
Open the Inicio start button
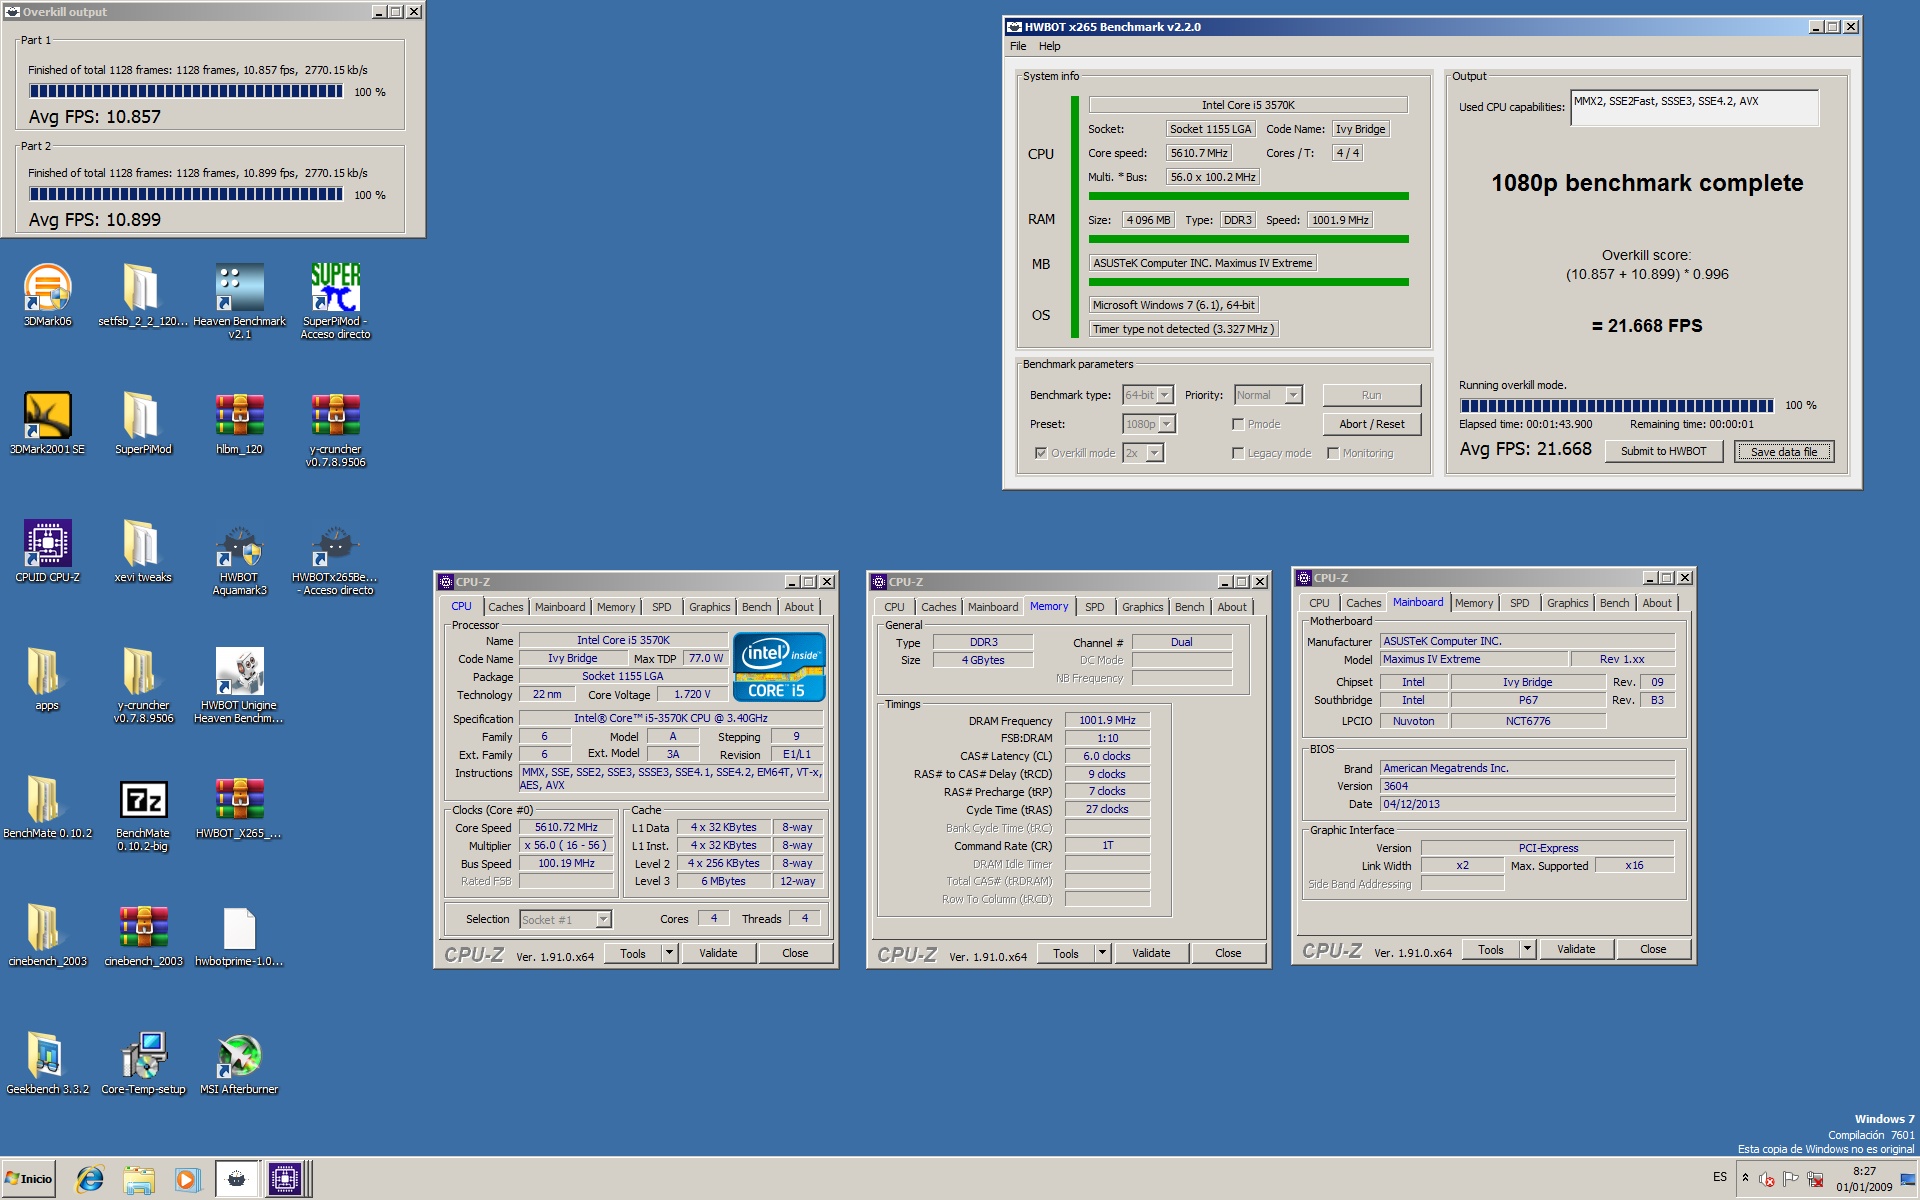click(x=29, y=1179)
